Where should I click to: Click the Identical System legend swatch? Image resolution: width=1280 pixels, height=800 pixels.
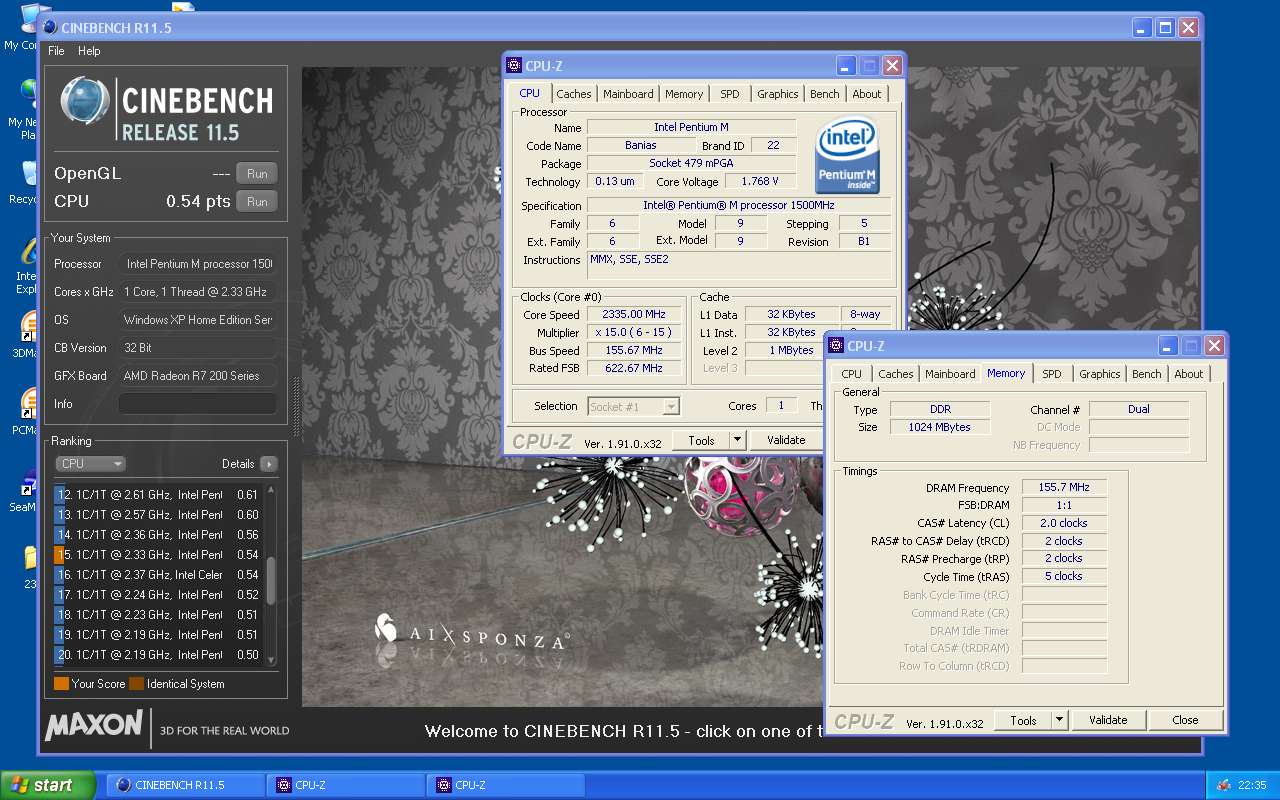click(136, 684)
